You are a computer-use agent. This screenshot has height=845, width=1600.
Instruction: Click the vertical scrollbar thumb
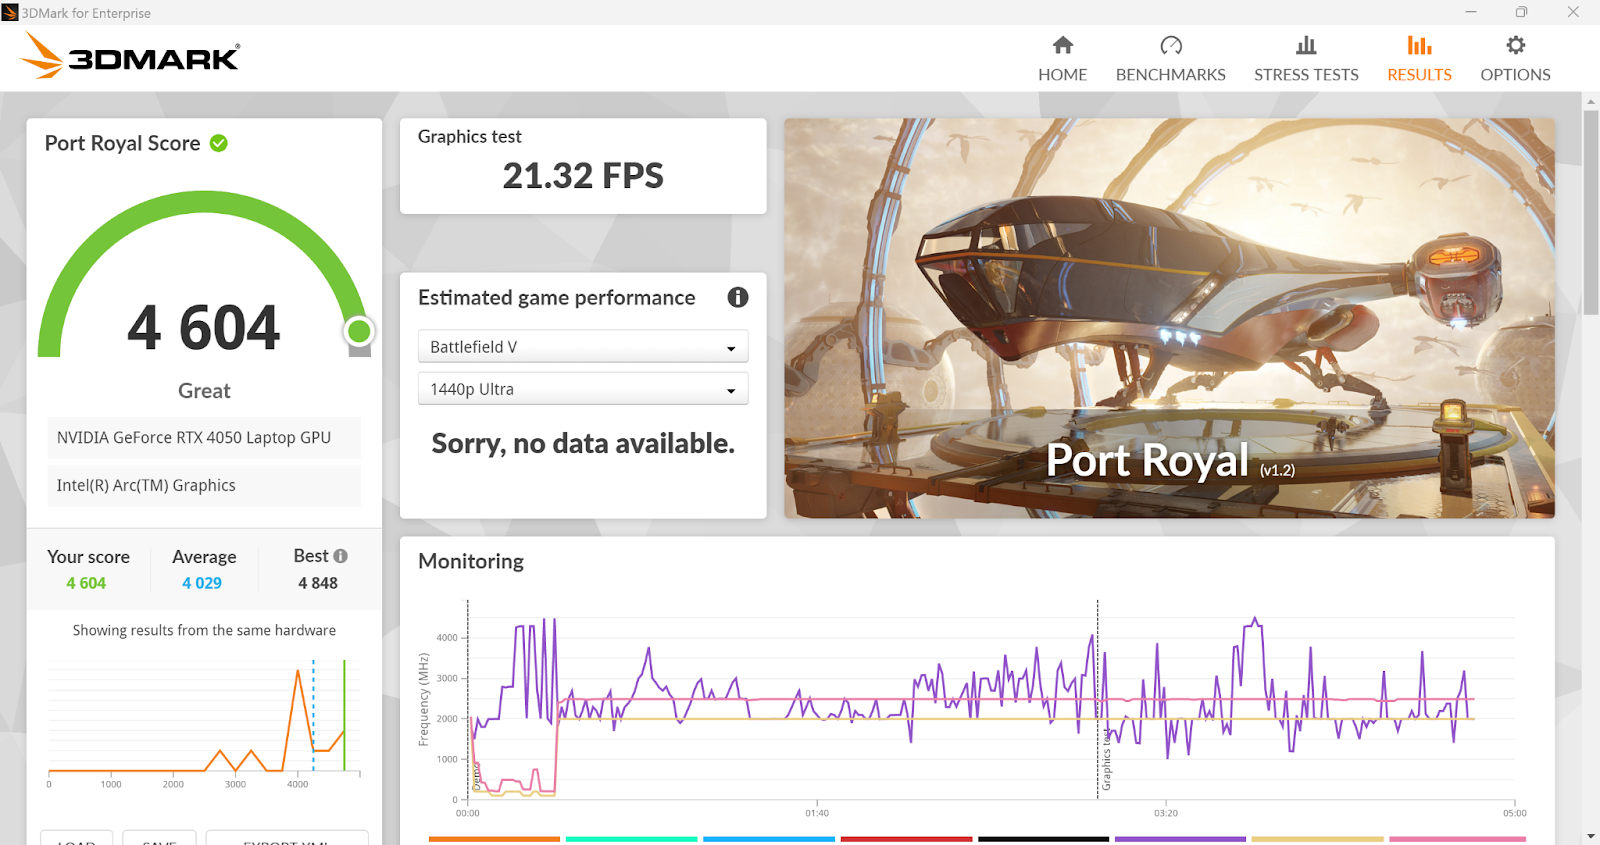(1590, 212)
